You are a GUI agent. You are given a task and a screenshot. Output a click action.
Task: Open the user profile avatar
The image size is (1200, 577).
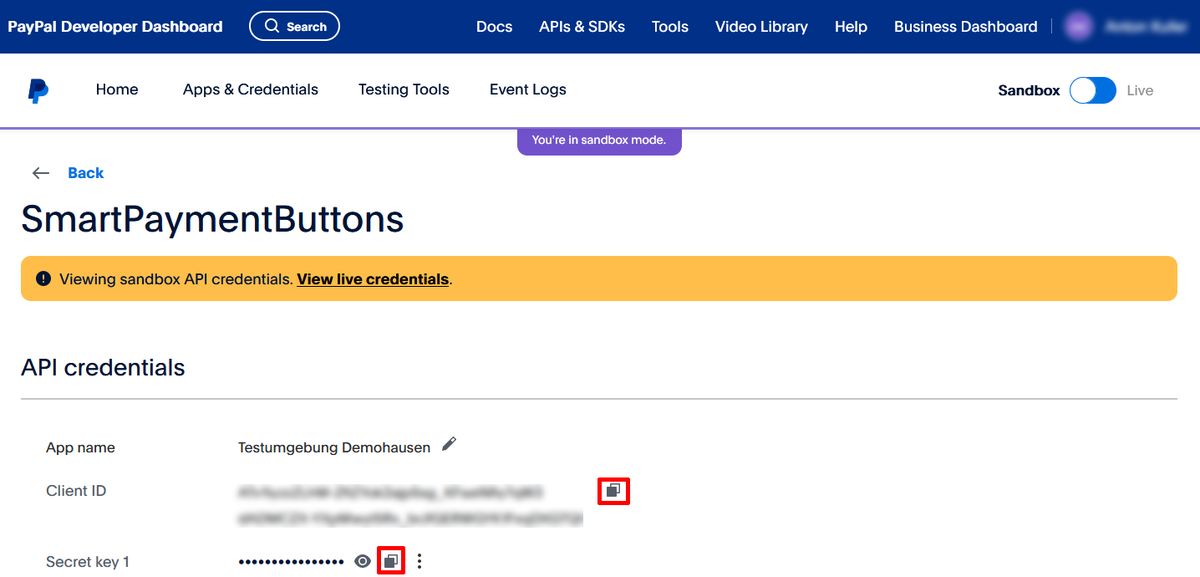[x=1078, y=27]
